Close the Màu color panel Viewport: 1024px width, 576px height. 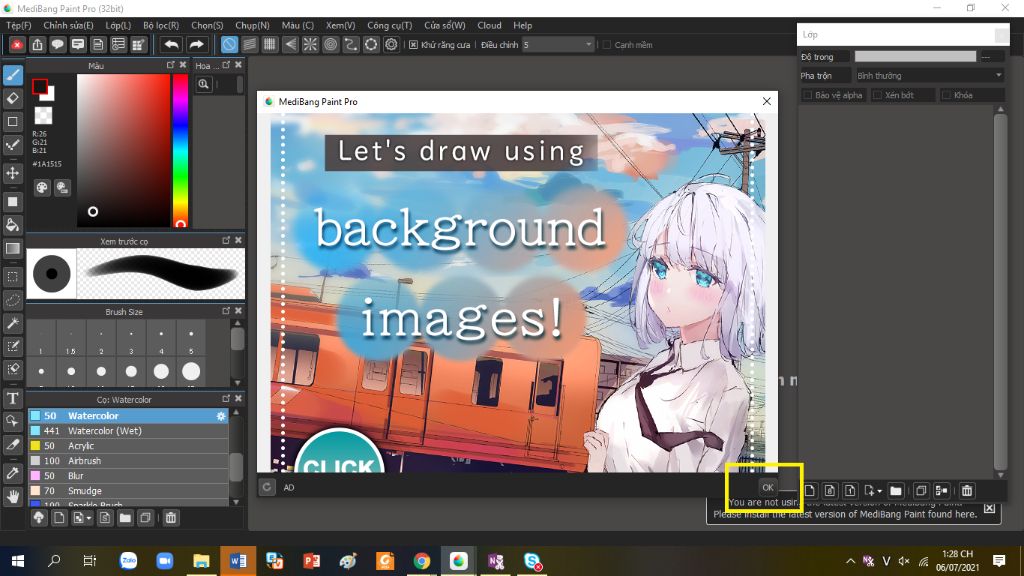click(183, 65)
